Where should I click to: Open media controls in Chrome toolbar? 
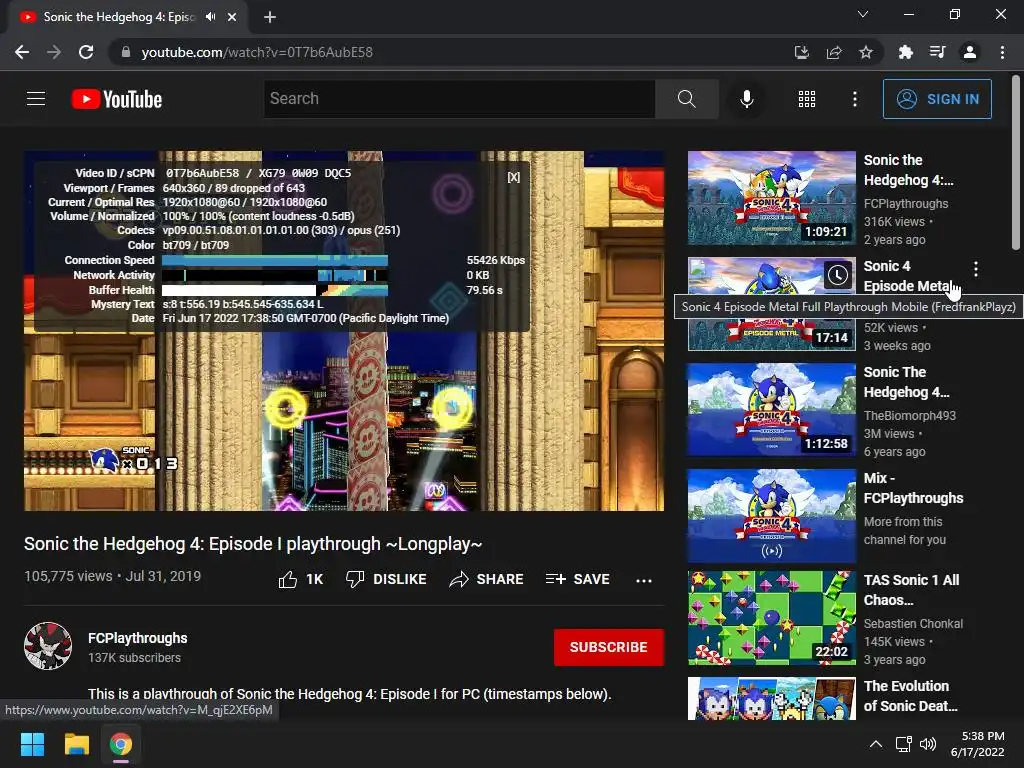[937, 52]
